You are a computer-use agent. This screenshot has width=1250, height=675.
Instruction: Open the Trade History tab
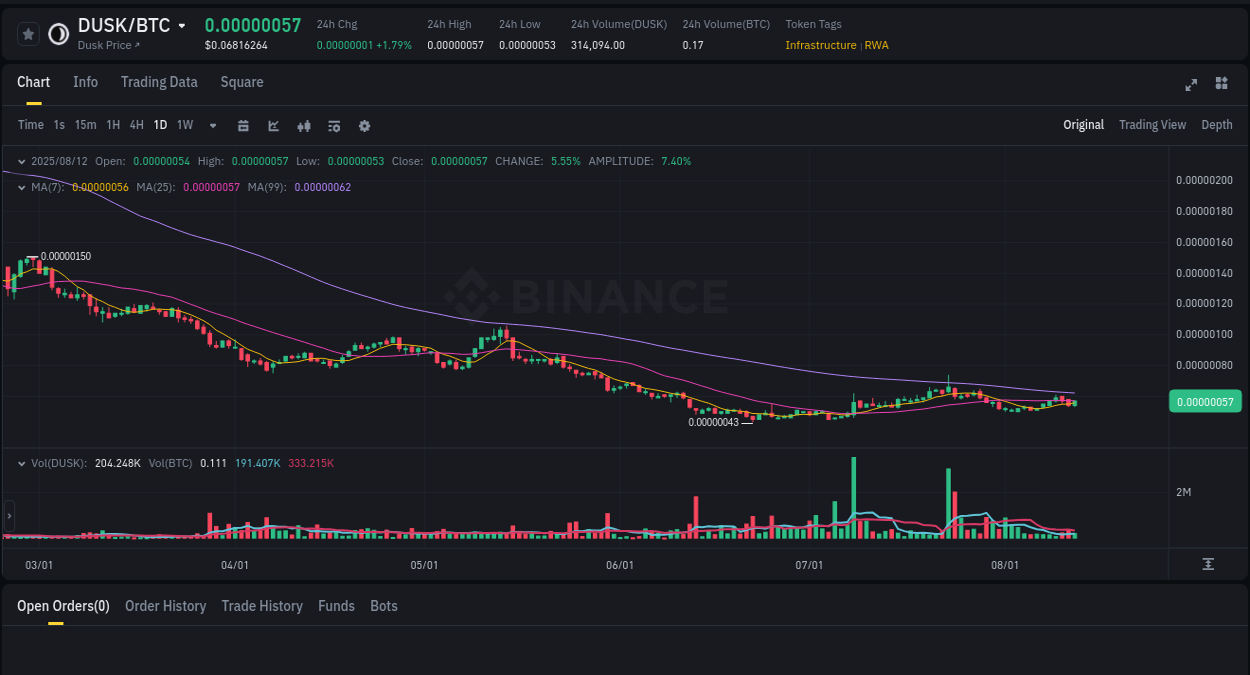pyautogui.click(x=262, y=606)
